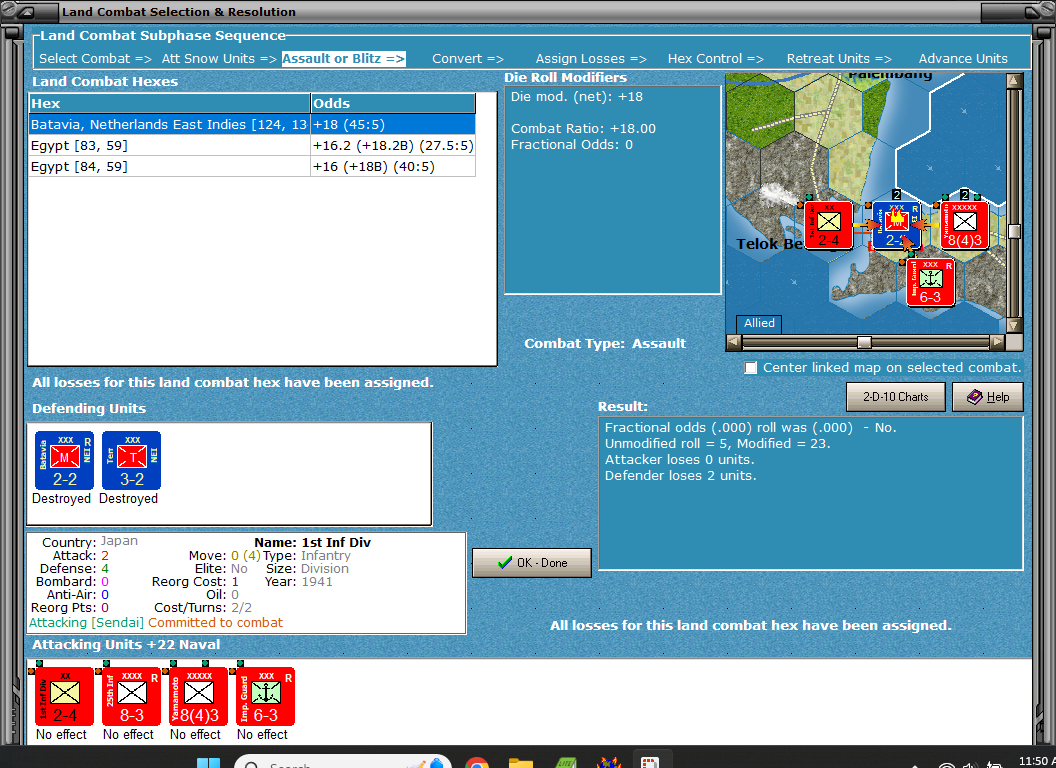Click the minimap scroll up arrow
The image size is (1056, 768).
click(x=1014, y=82)
